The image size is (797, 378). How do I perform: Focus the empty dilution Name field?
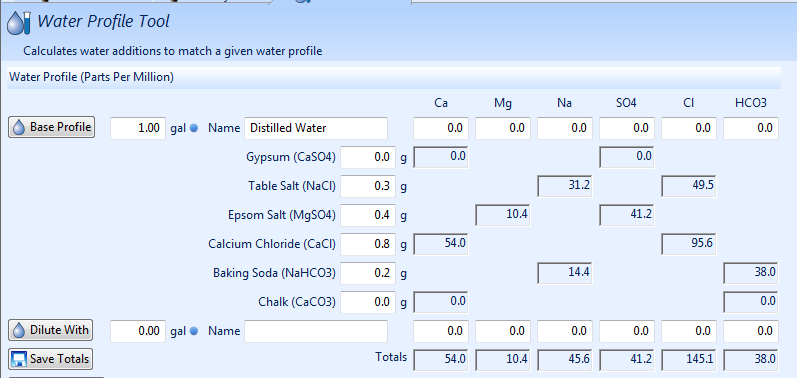(x=316, y=331)
